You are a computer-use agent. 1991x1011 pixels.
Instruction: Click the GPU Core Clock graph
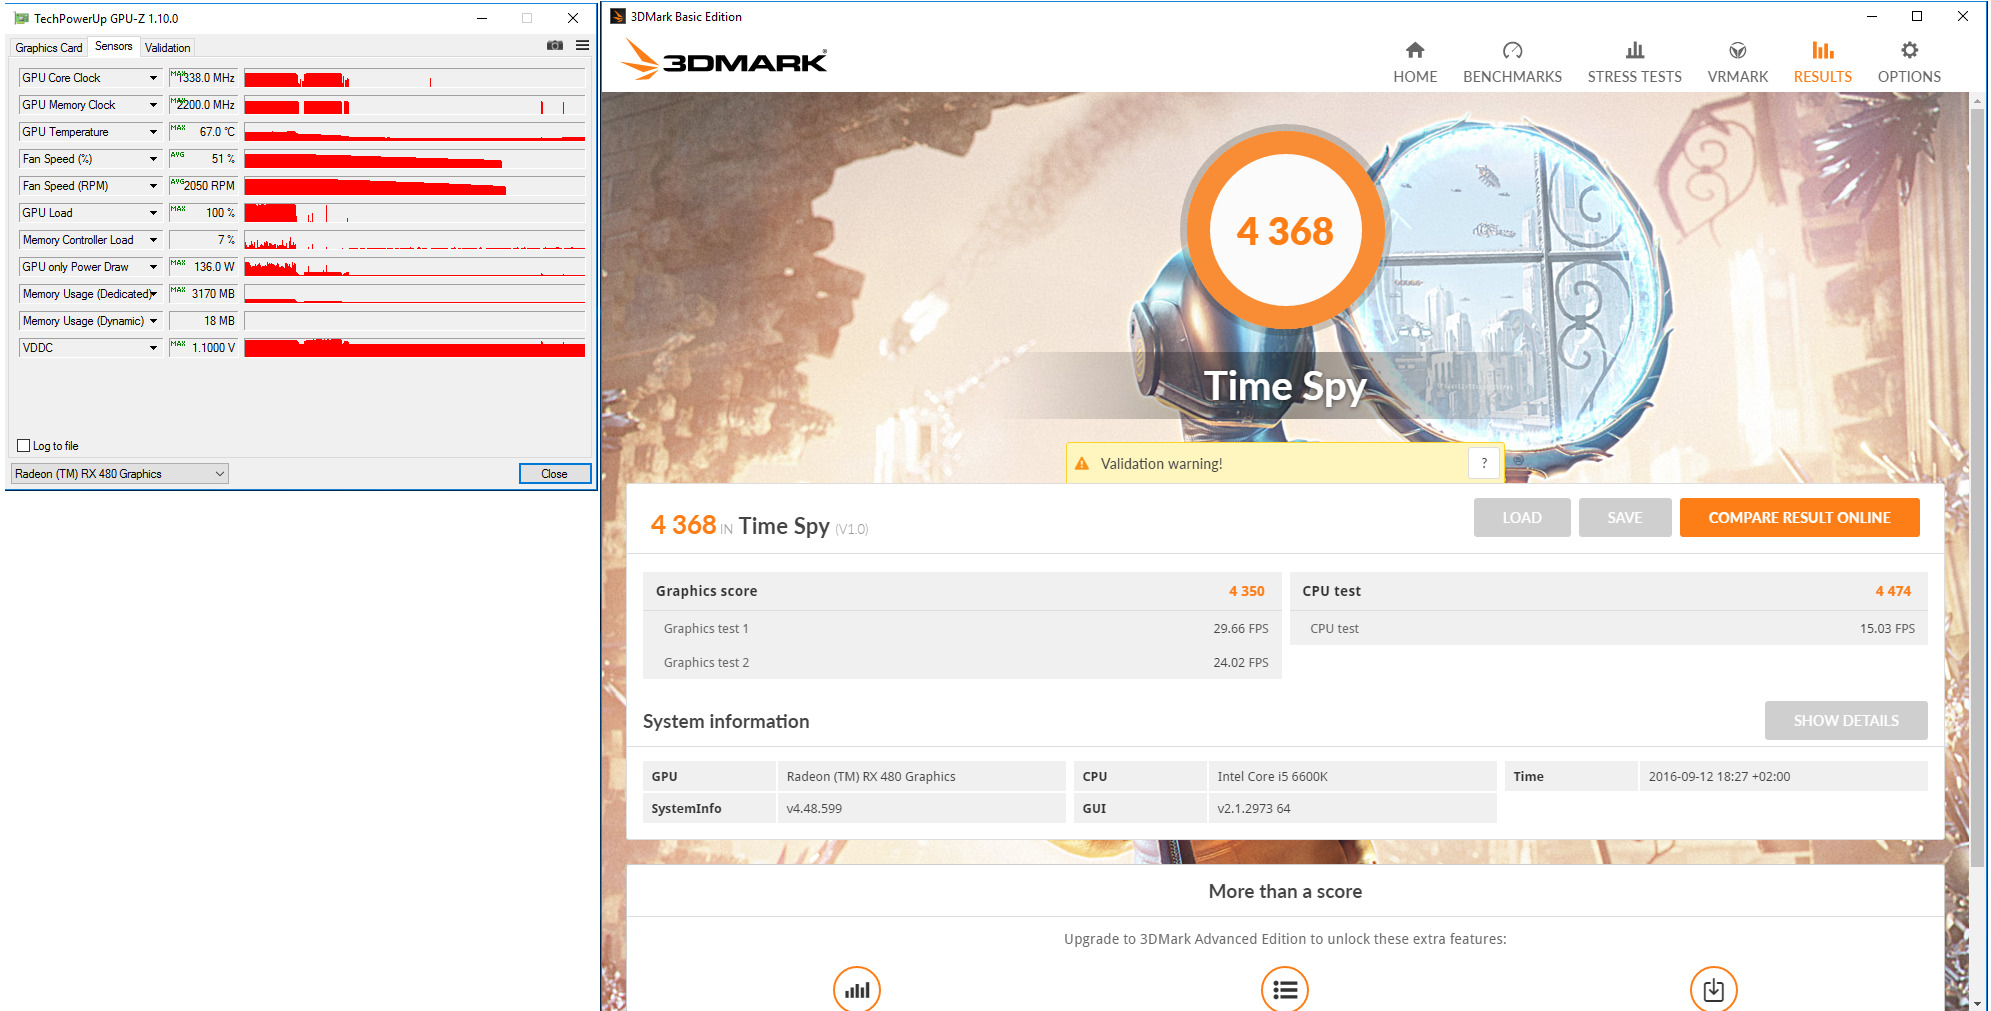414,78
